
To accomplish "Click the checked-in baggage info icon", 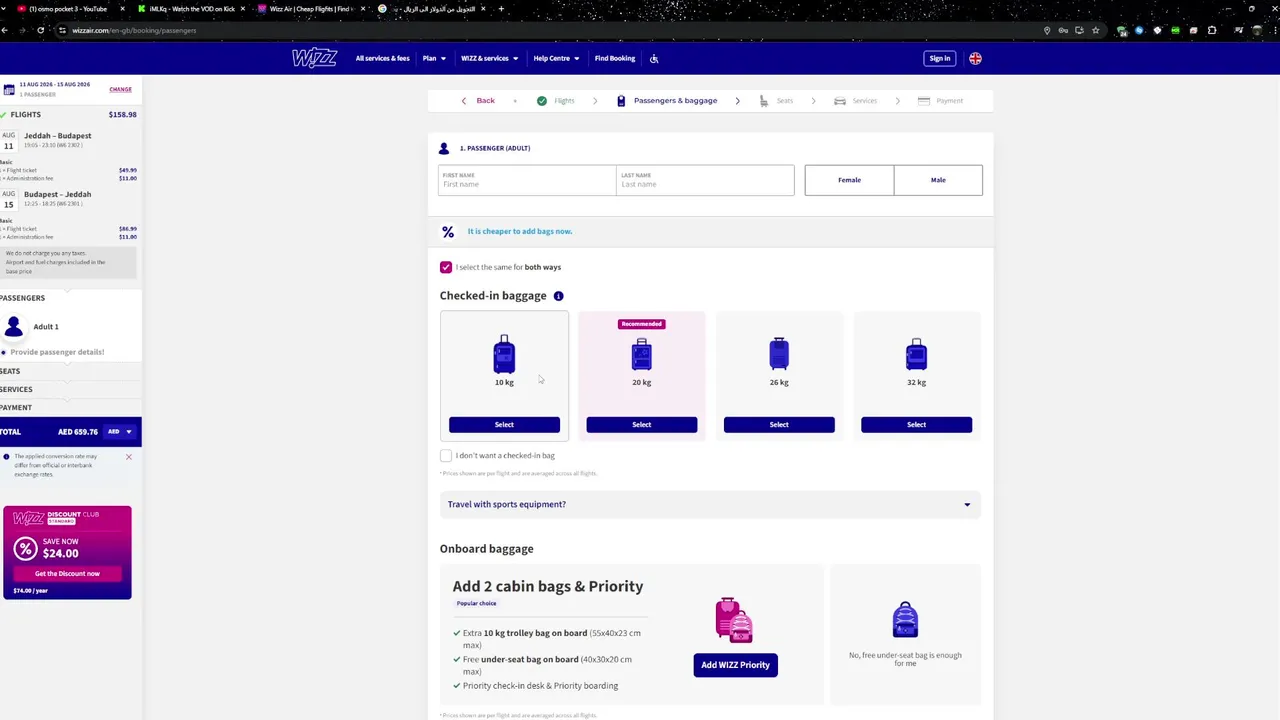I will tap(558, 296).
